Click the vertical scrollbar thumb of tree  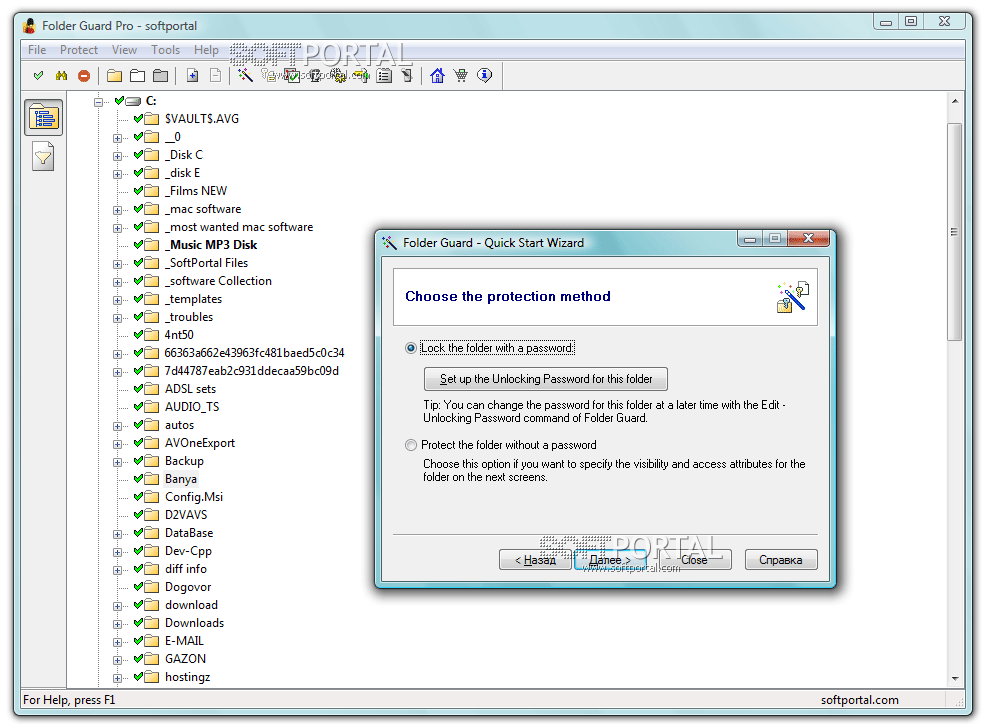click(x=955, y=232)
